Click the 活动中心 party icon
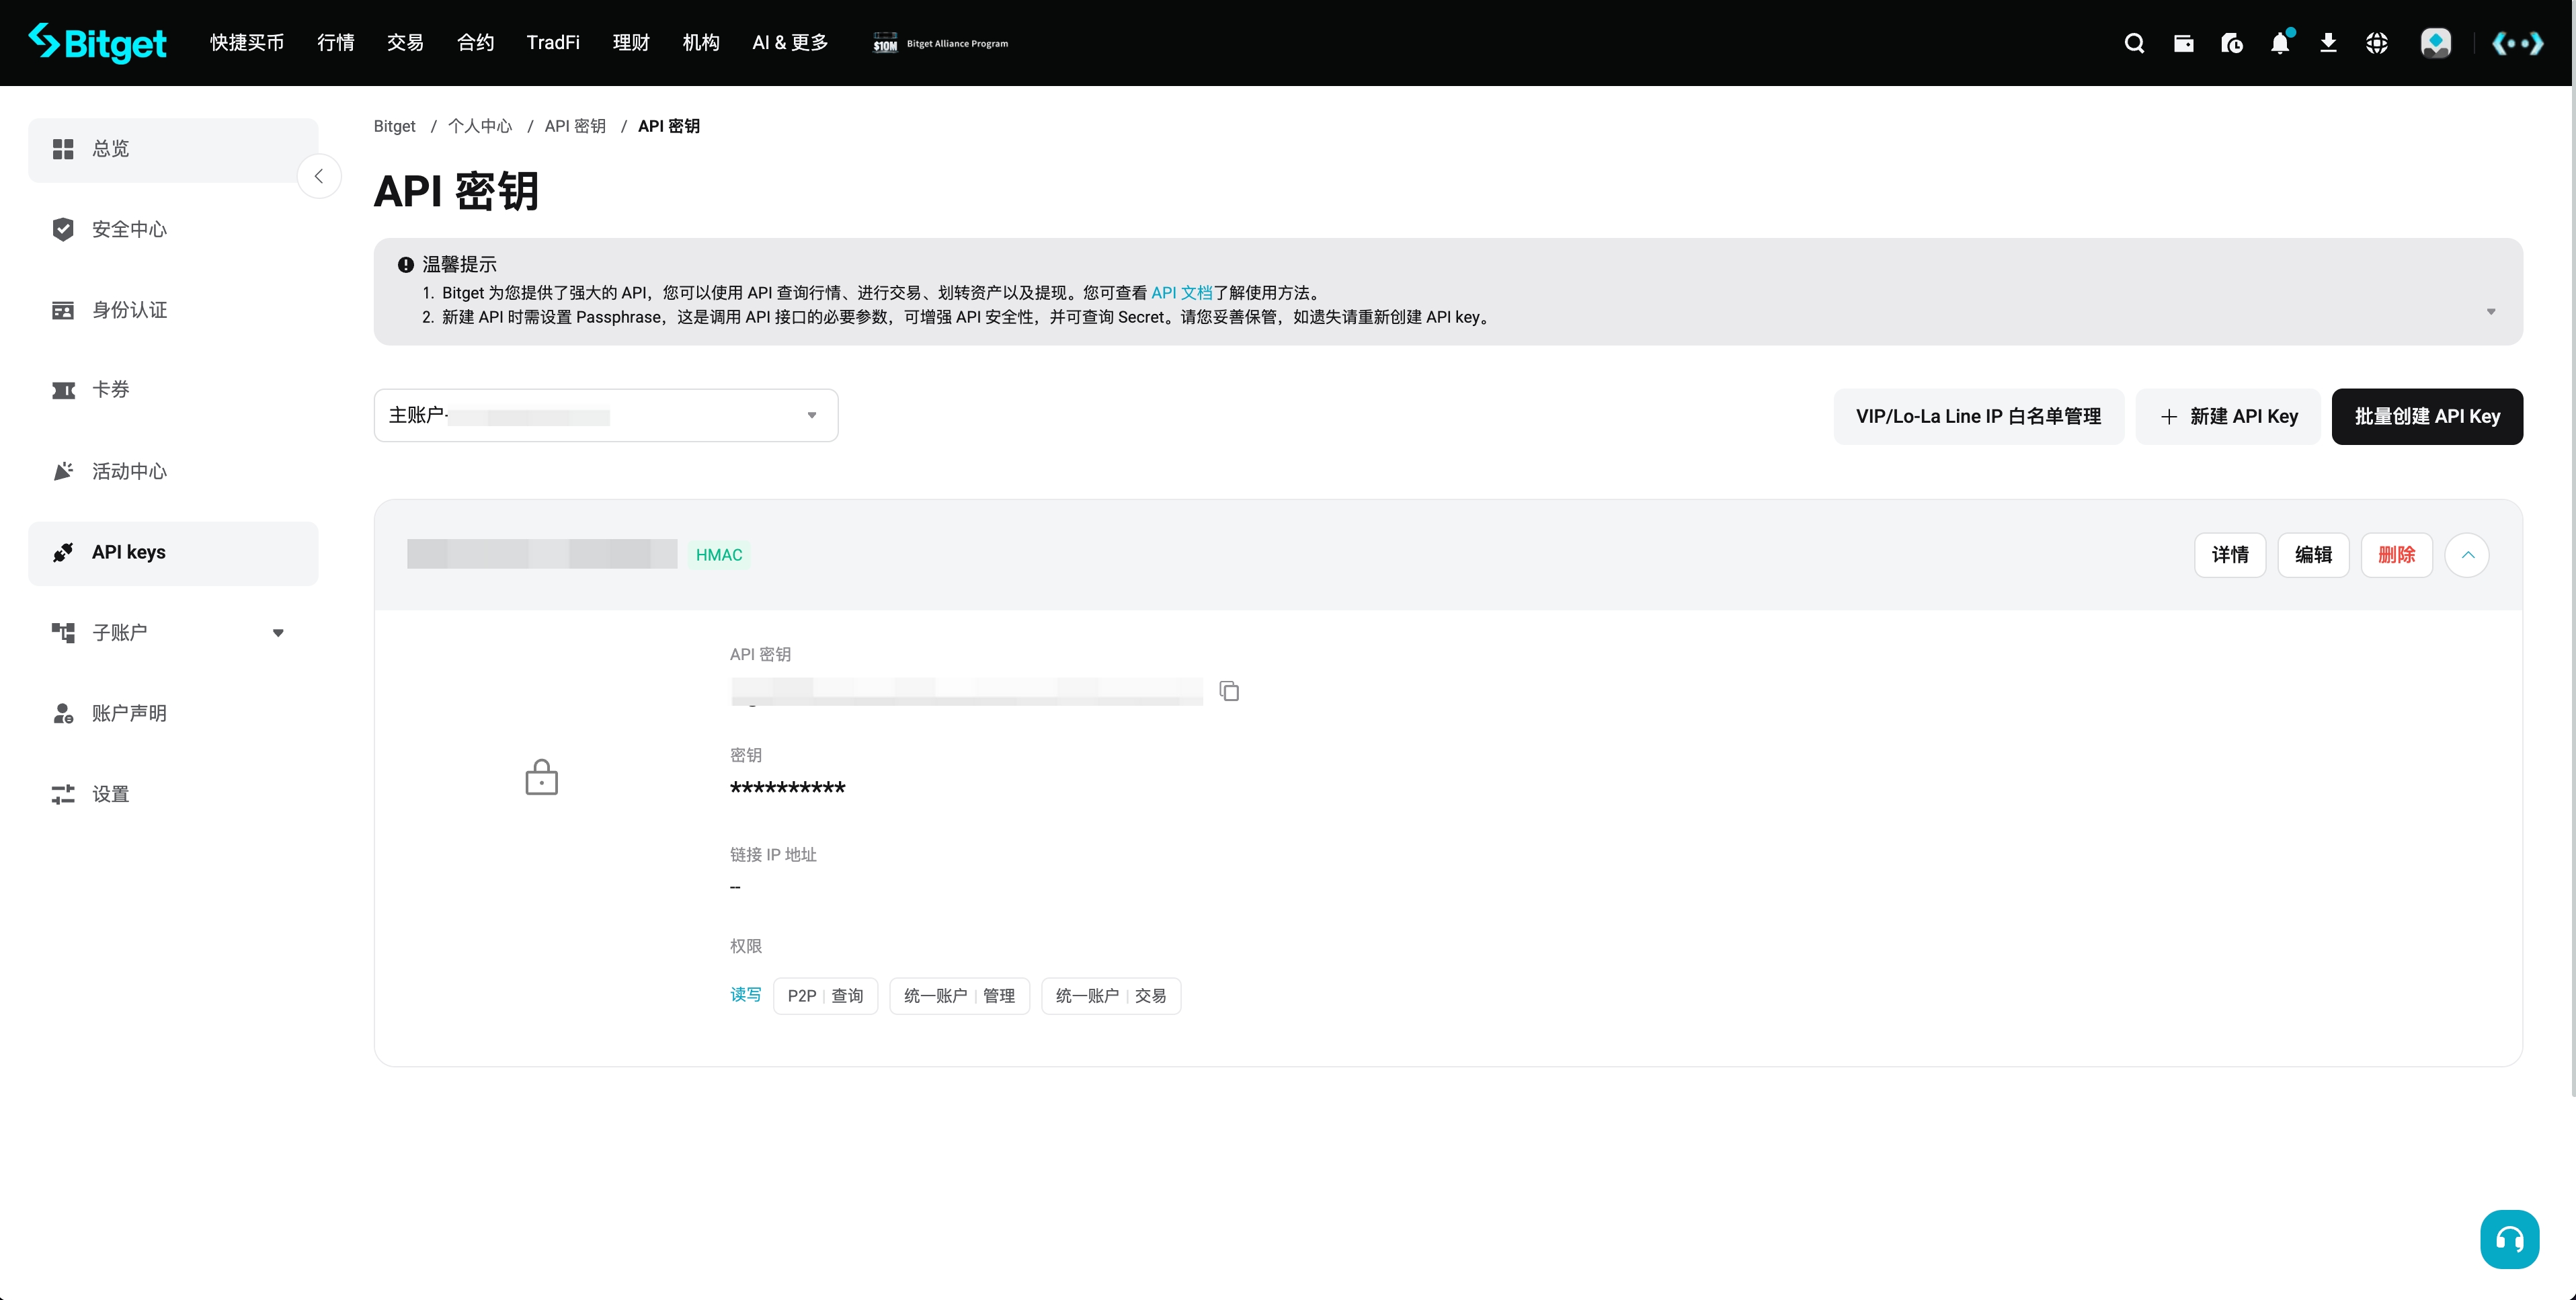Image resolution: width=2576 pixels, height=1300 pixels. [x=63, y=471]
